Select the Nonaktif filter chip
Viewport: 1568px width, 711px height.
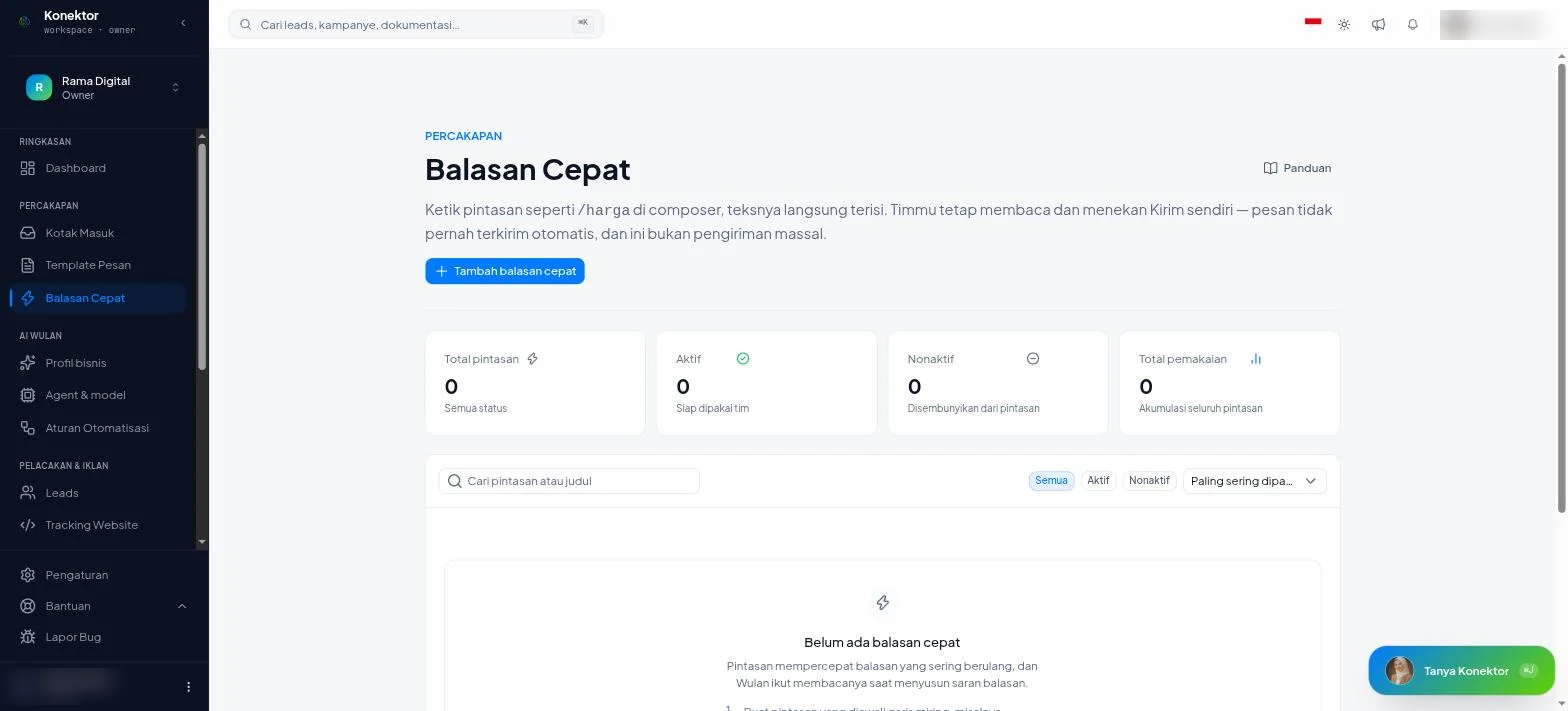click(x=1149, y=481)
